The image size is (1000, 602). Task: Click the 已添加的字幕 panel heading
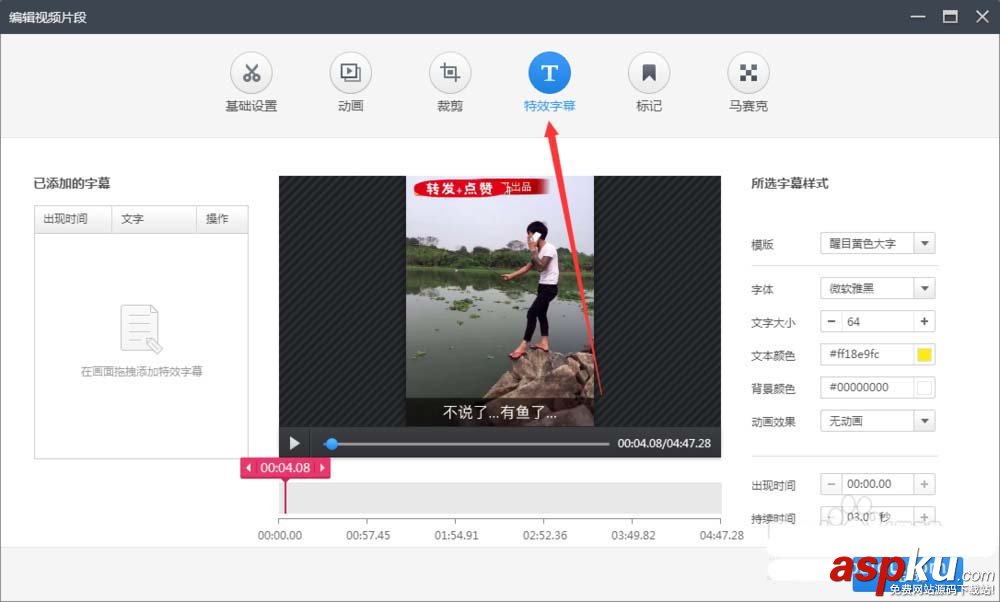(72, 183)
